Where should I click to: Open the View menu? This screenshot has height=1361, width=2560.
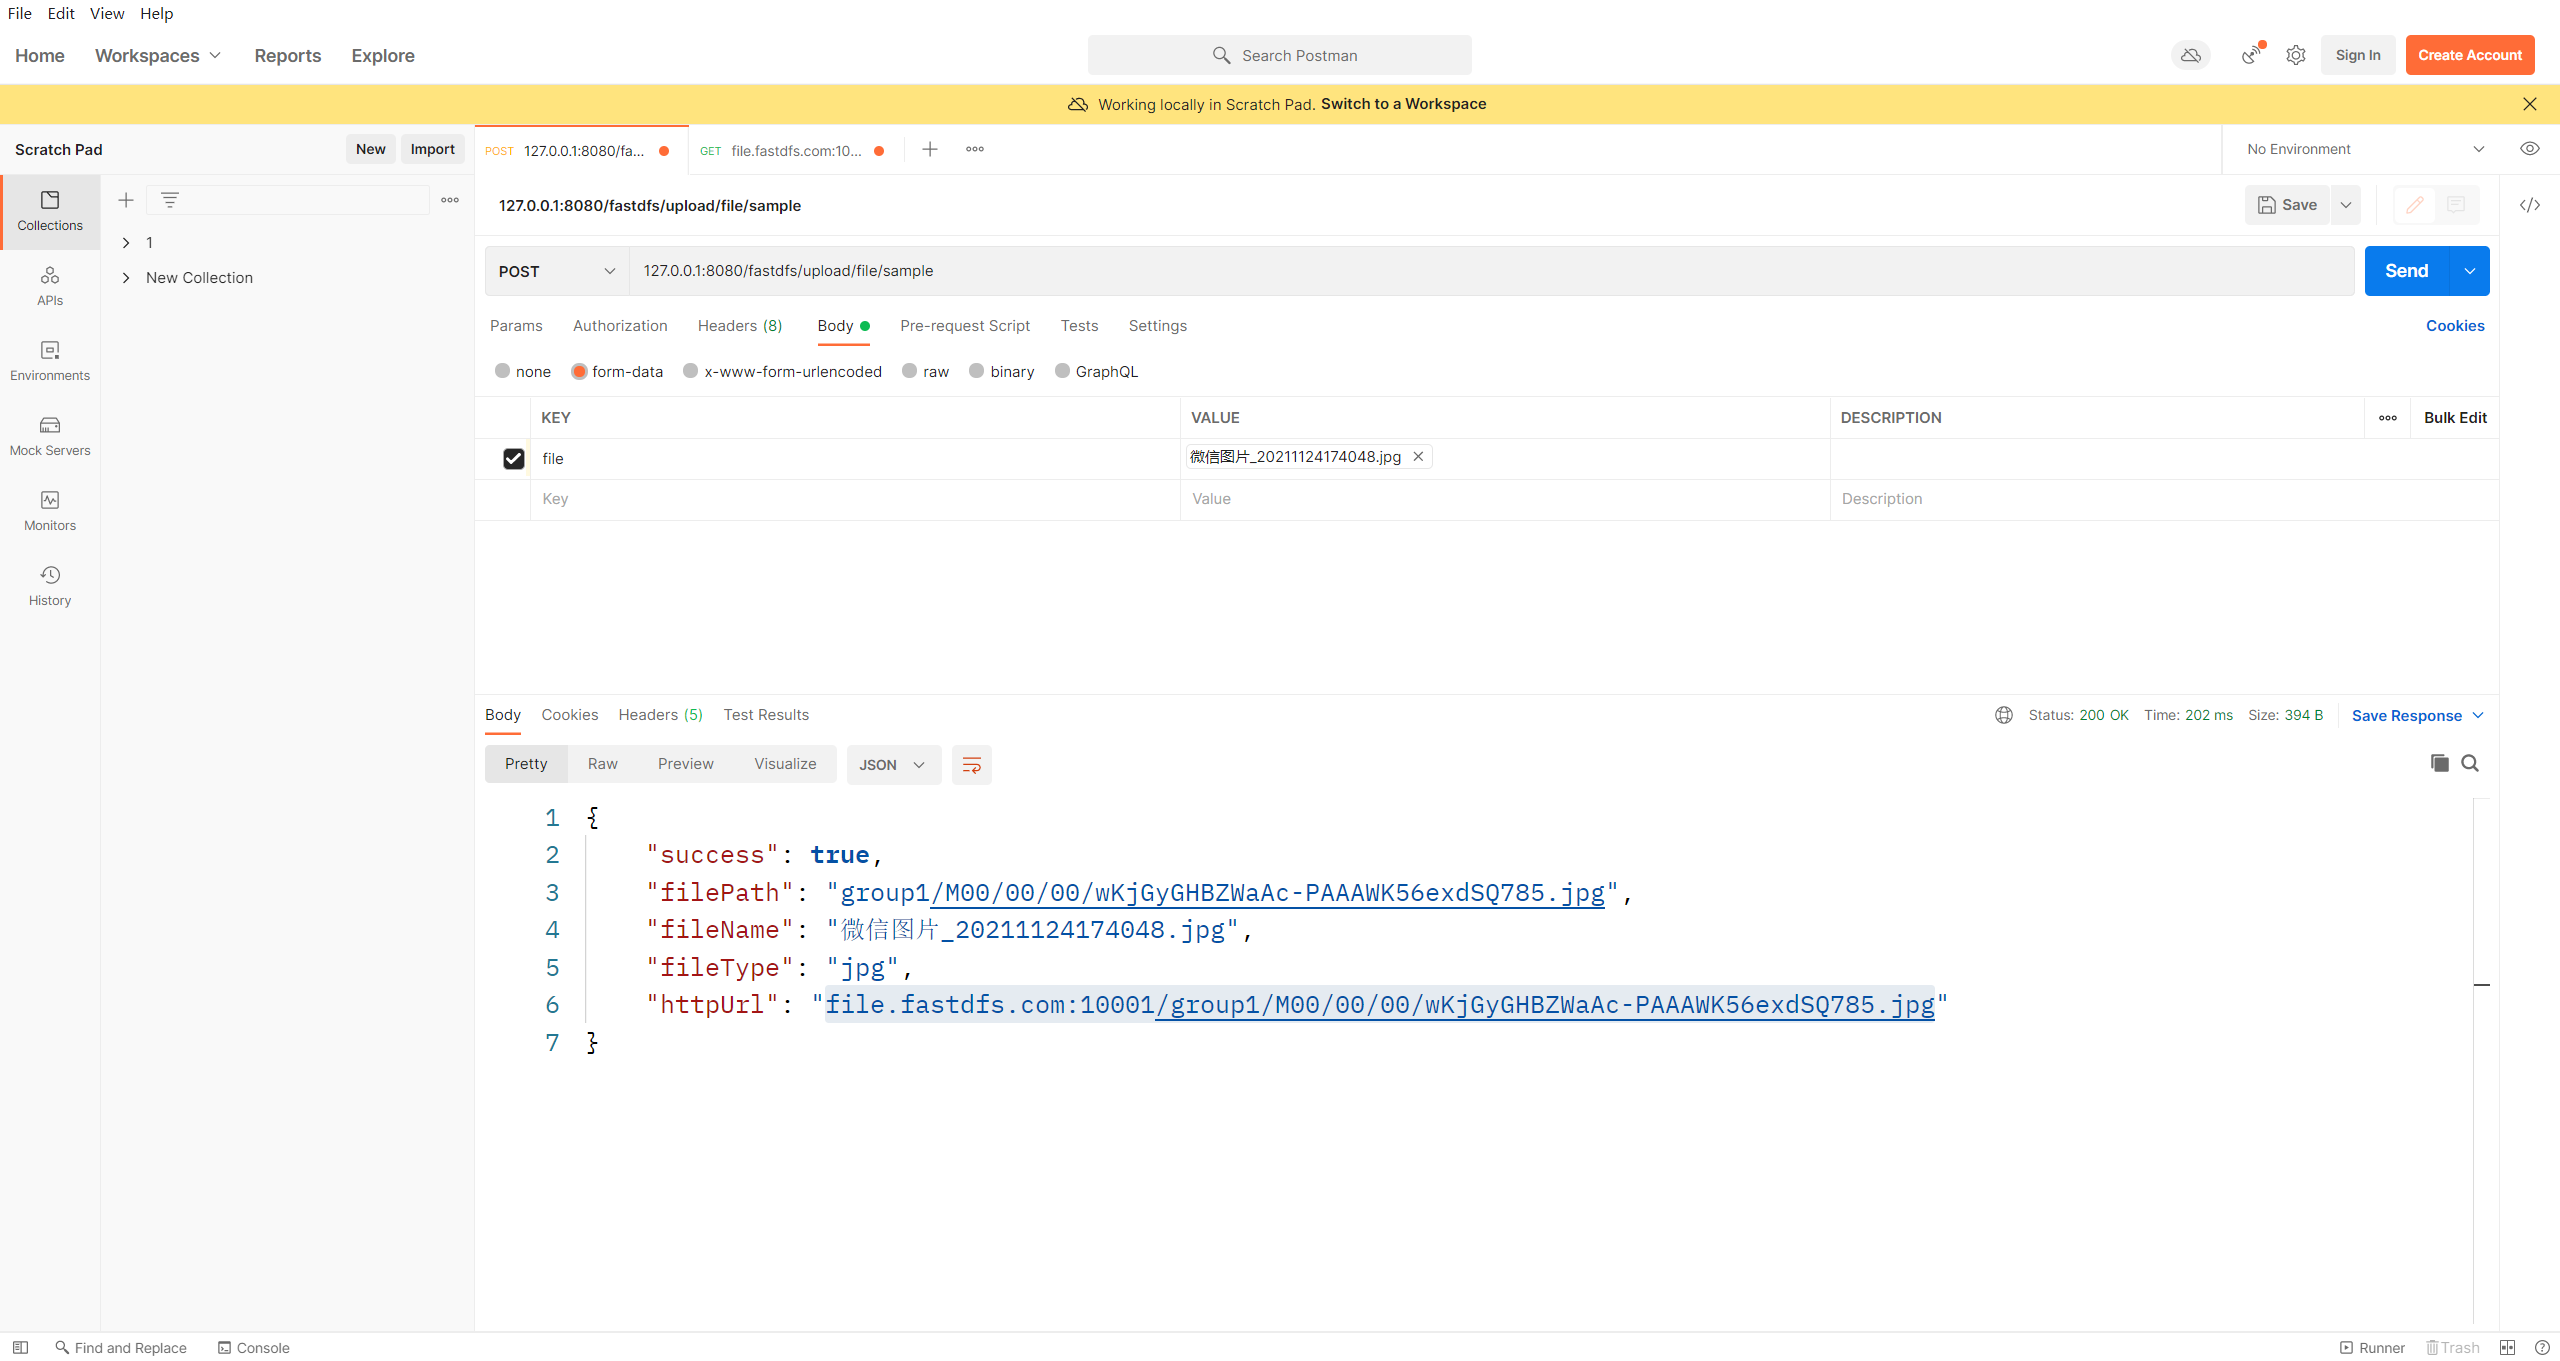[x=106, y=13]
